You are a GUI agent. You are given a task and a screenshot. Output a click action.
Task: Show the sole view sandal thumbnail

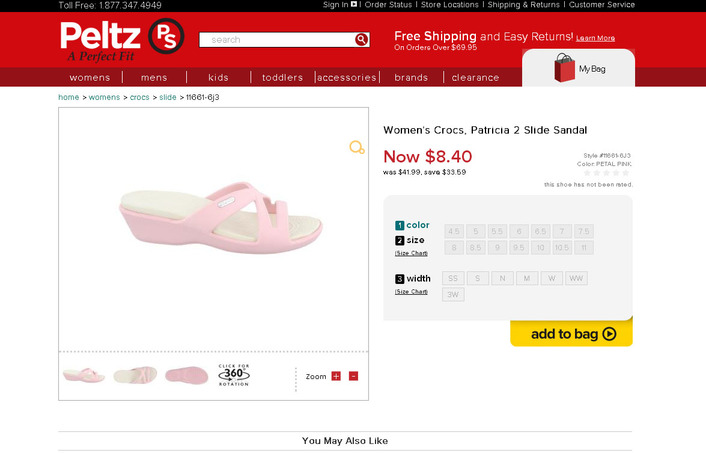tap(186, 375)
